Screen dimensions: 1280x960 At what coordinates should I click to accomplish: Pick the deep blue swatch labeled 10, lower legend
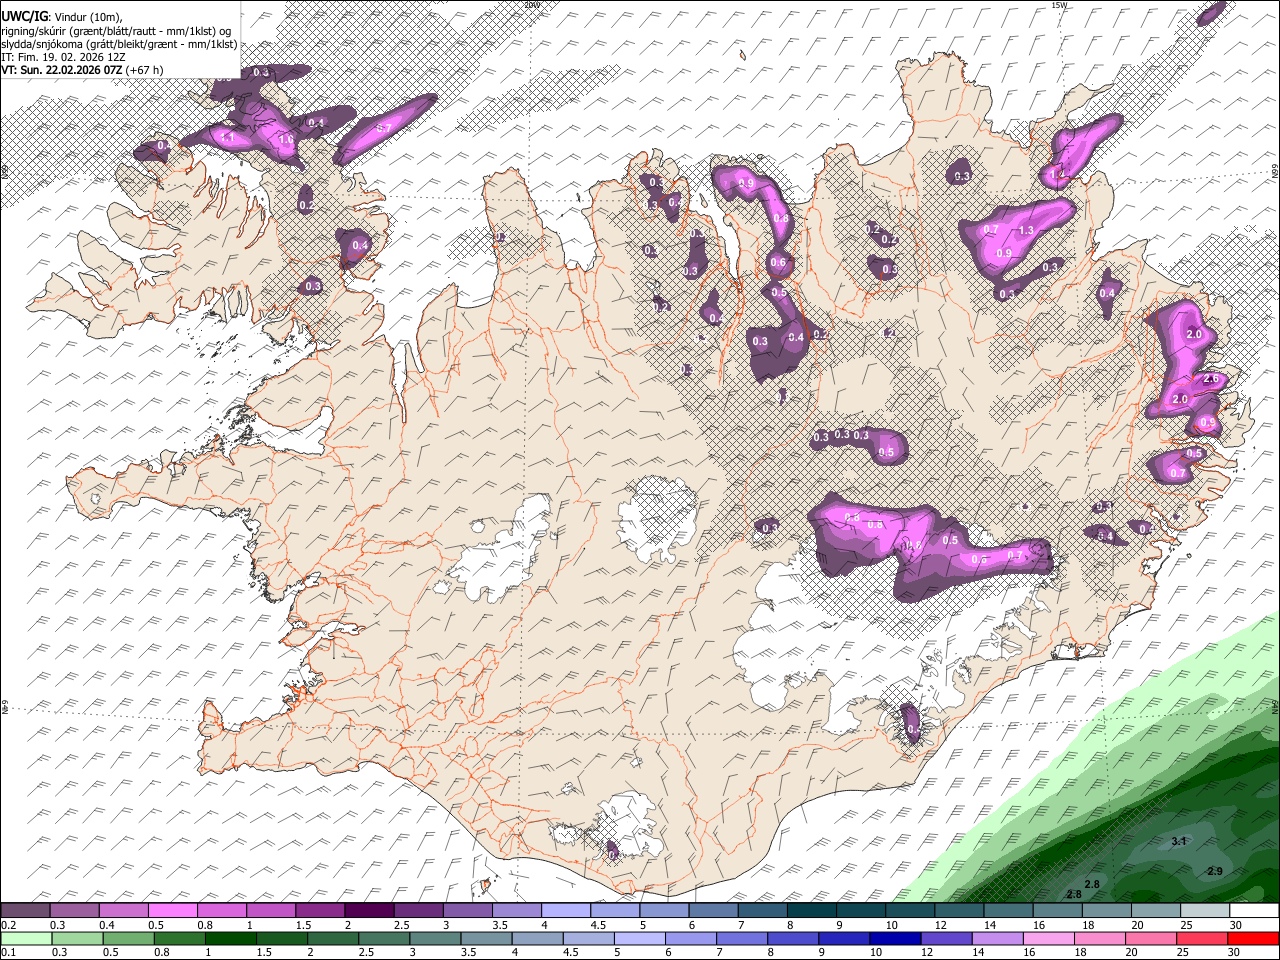pos(894,938)
